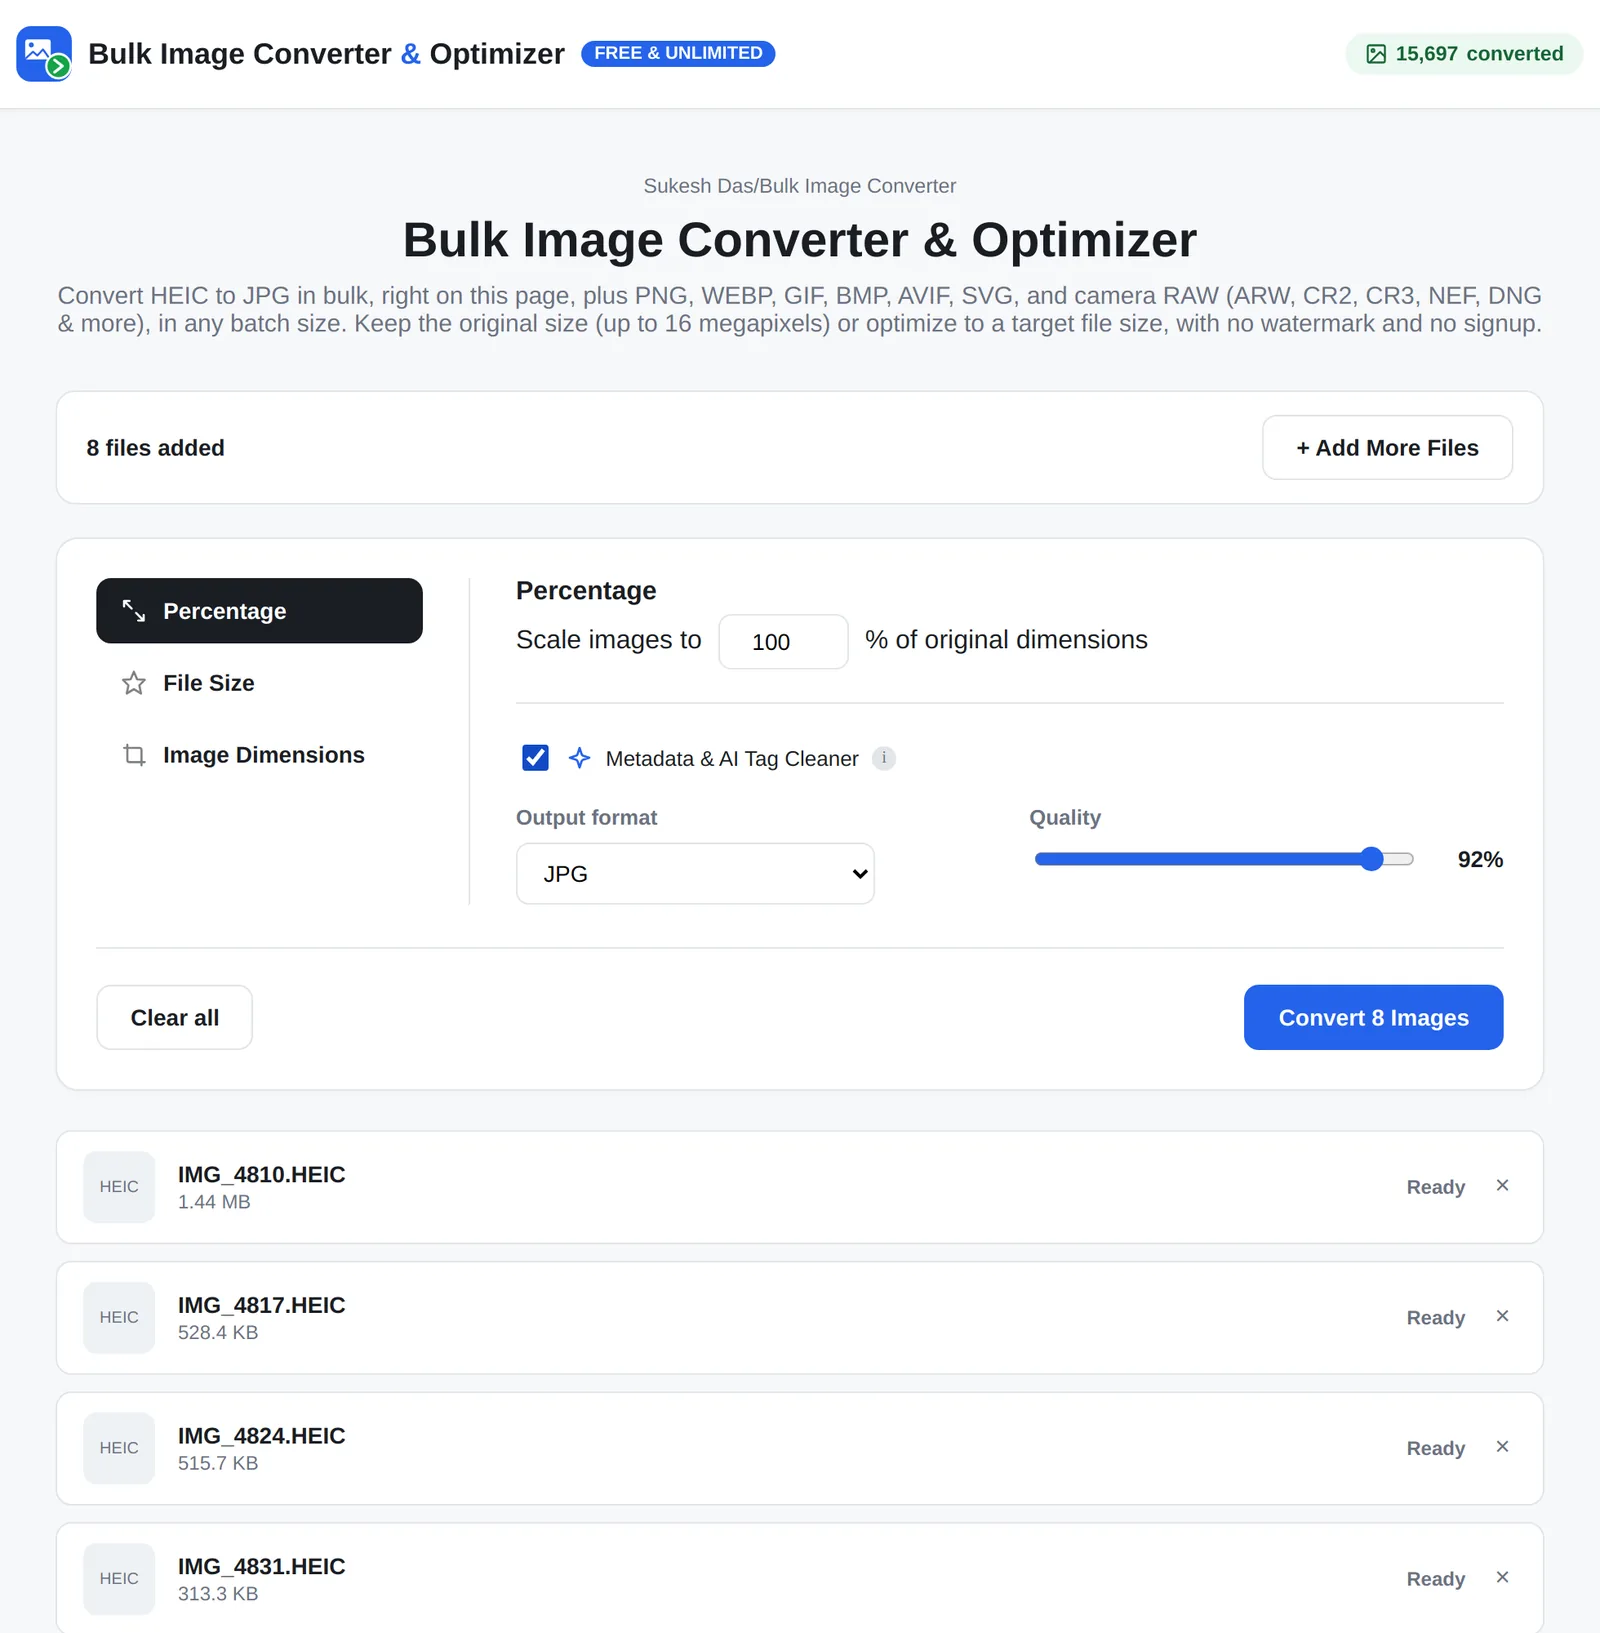Viewport: 1600px width, 1633px height.
Task: Click the 15,697 converted counter pill
Action: coord(1464,54)
